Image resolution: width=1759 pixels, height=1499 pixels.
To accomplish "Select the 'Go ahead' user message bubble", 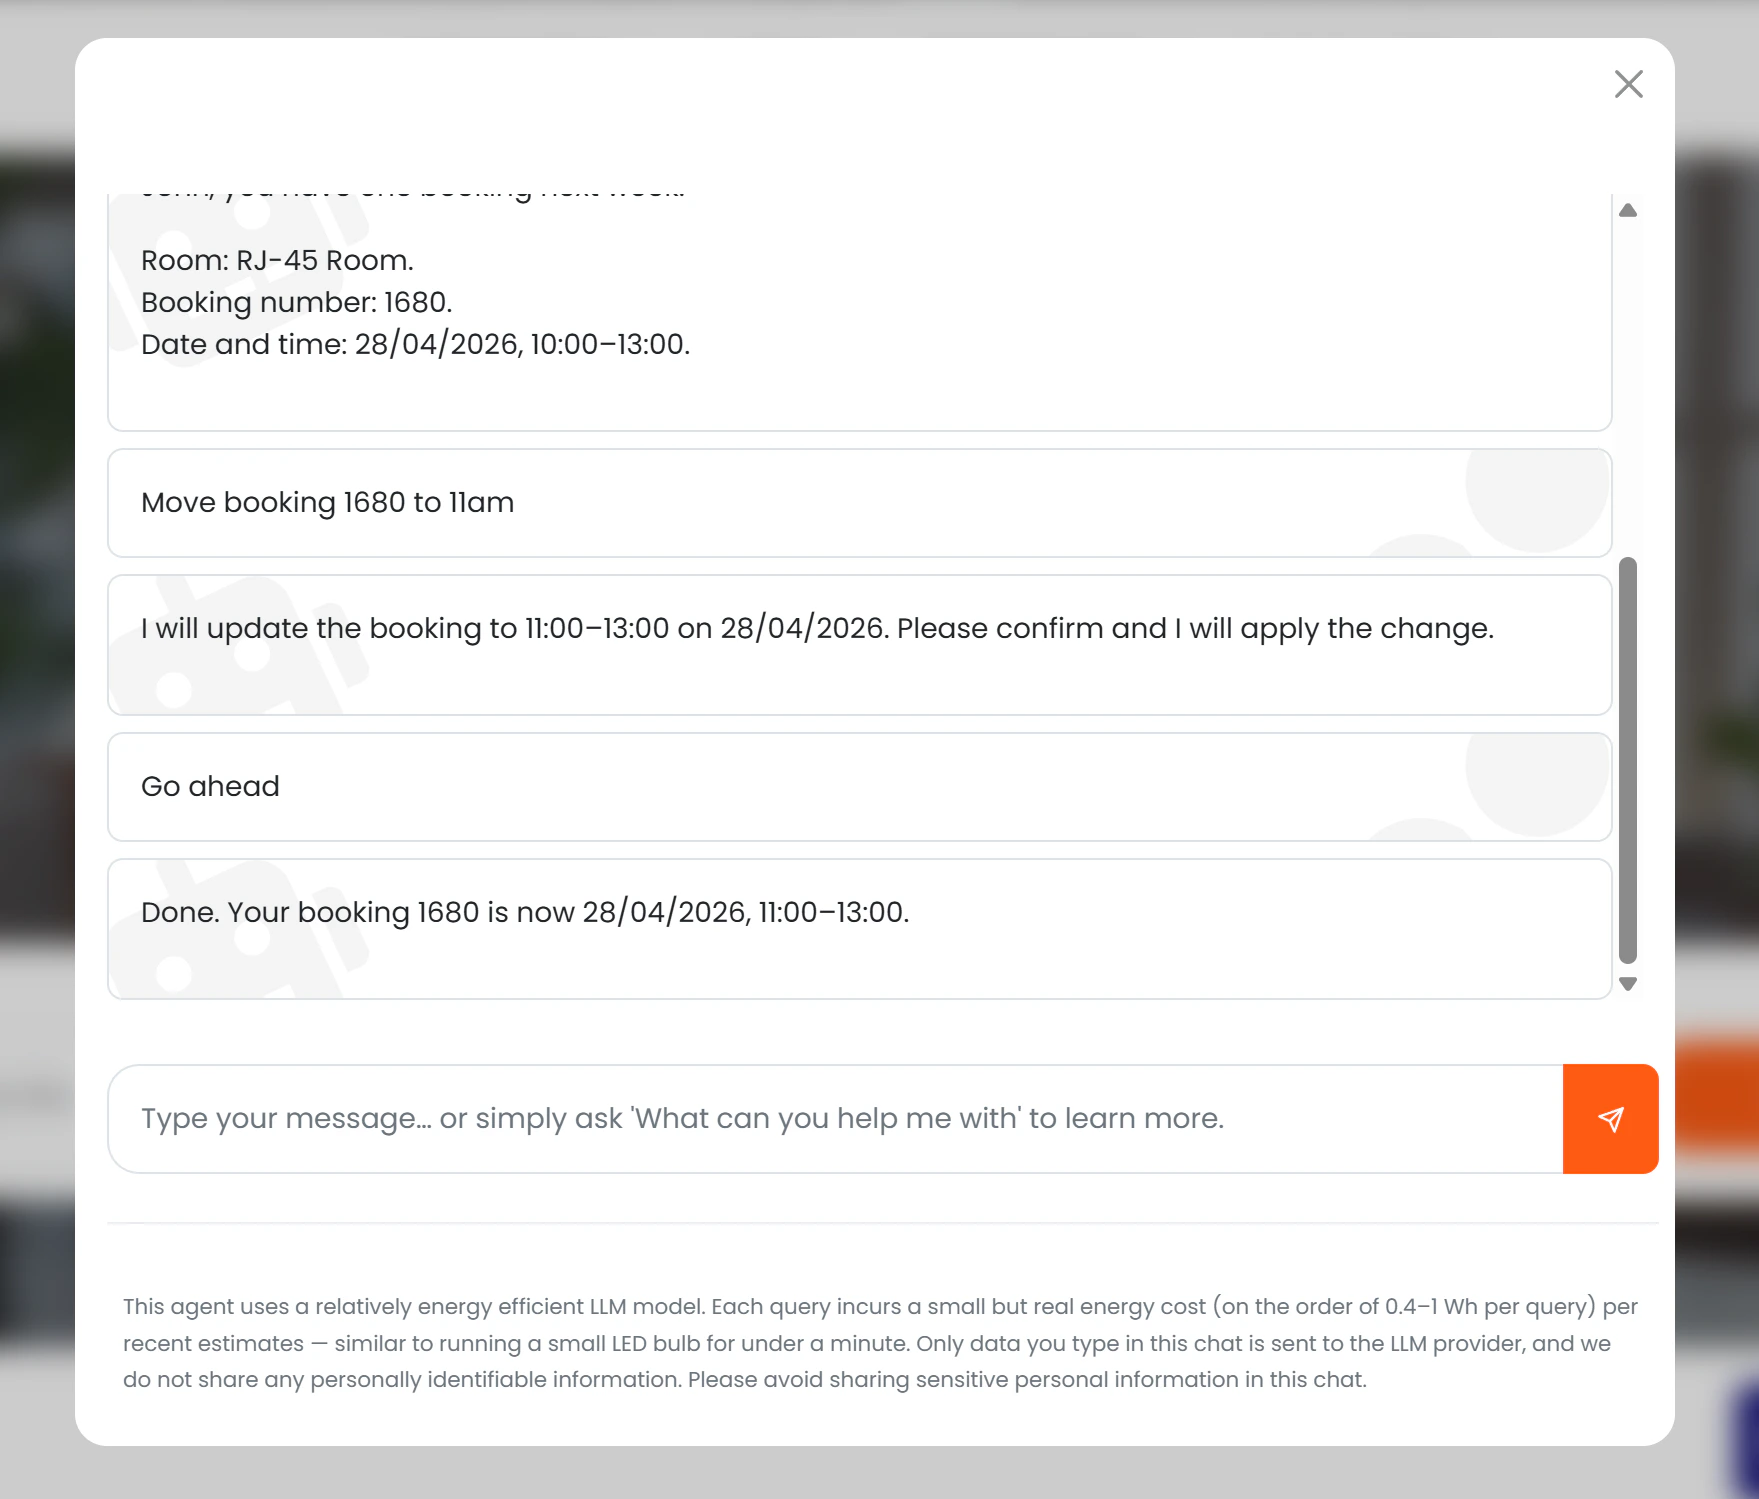I will (860, 786).
